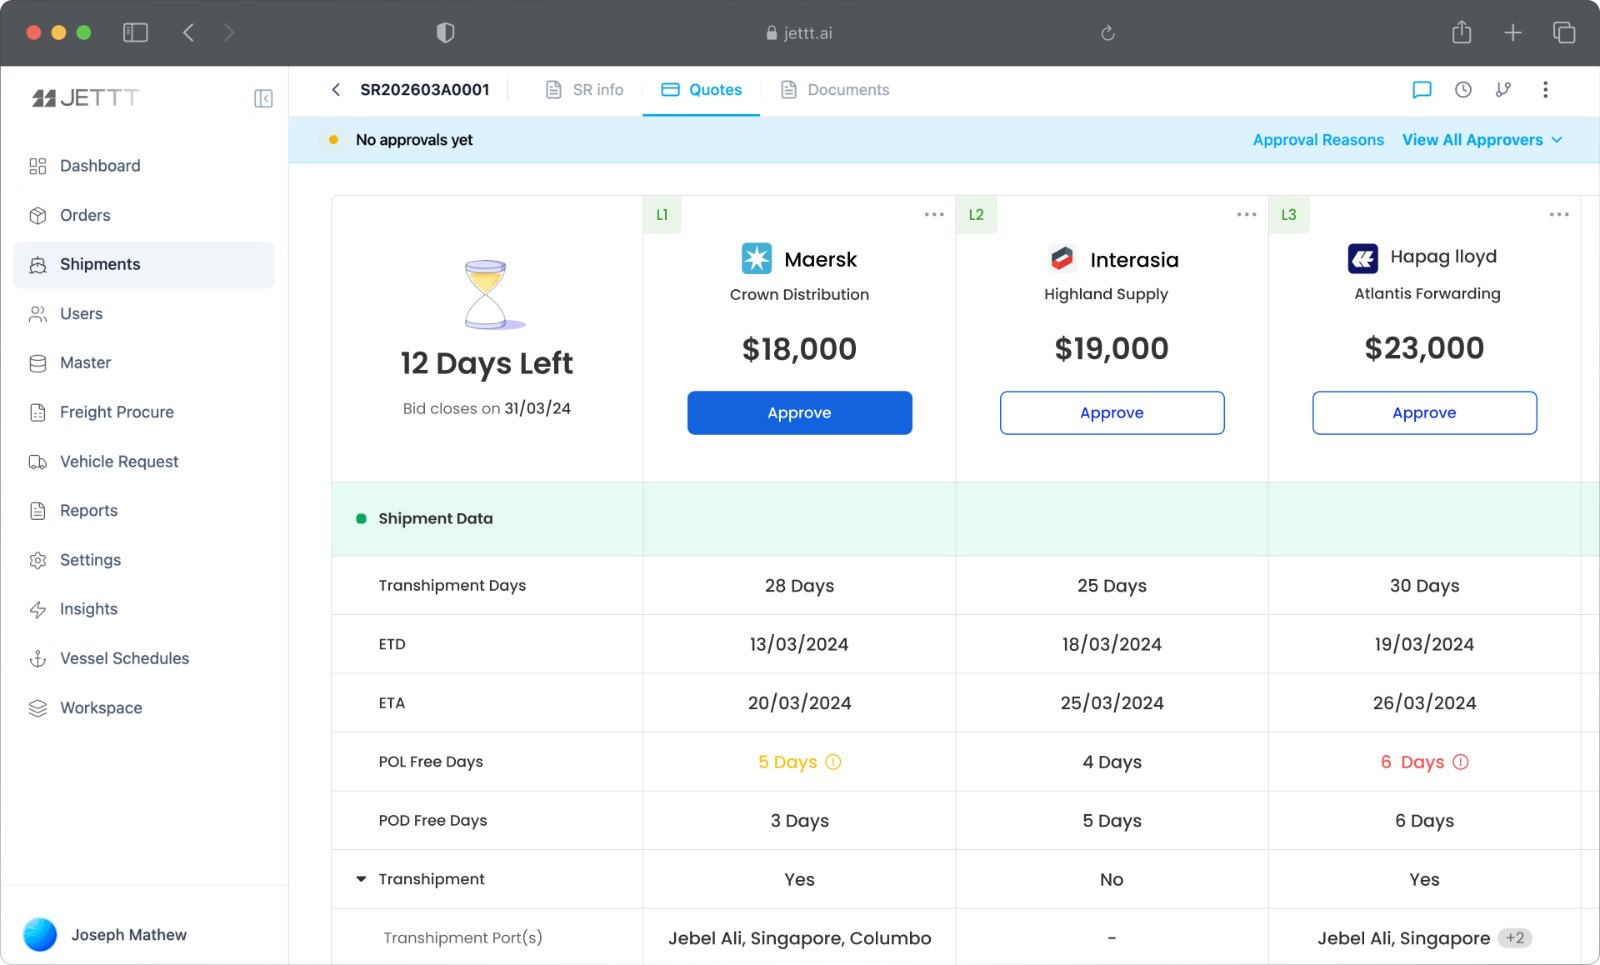
Task: Open Workspace in the sidebar
Action: [144, 708]
